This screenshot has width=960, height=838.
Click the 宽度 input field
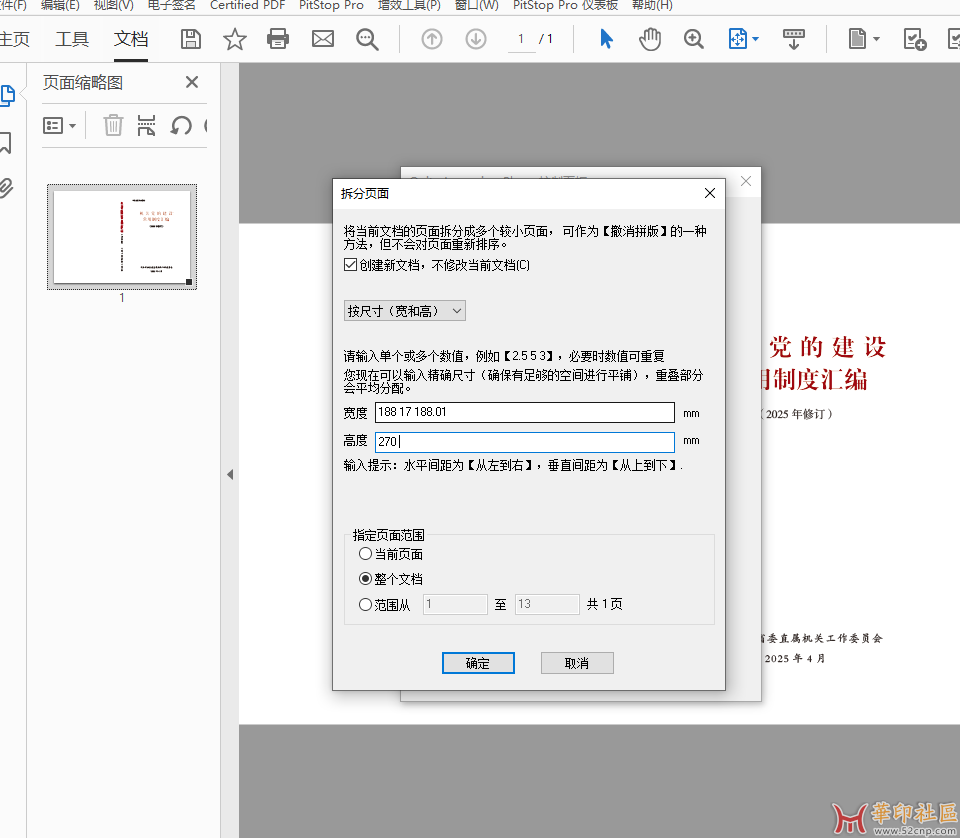coord(524,412)
